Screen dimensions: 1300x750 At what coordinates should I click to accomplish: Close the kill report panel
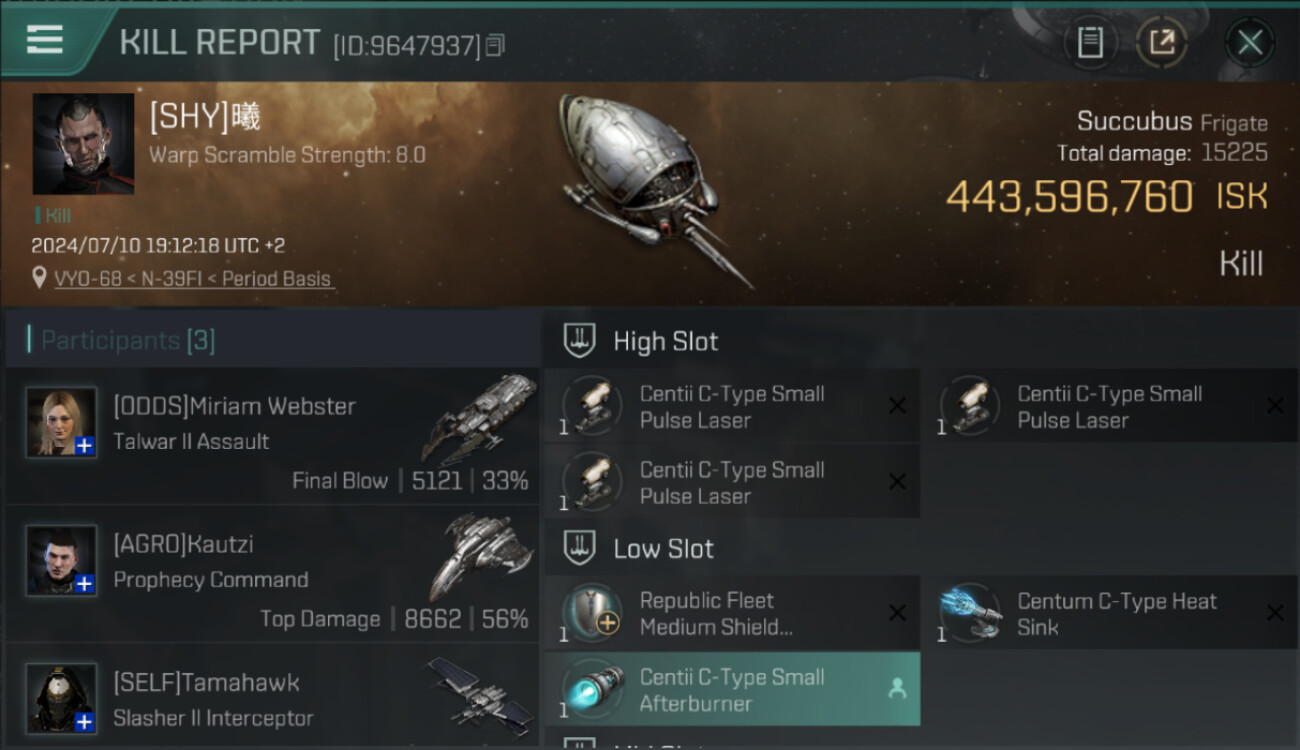pyautogui.click(x=1250, y=43)
